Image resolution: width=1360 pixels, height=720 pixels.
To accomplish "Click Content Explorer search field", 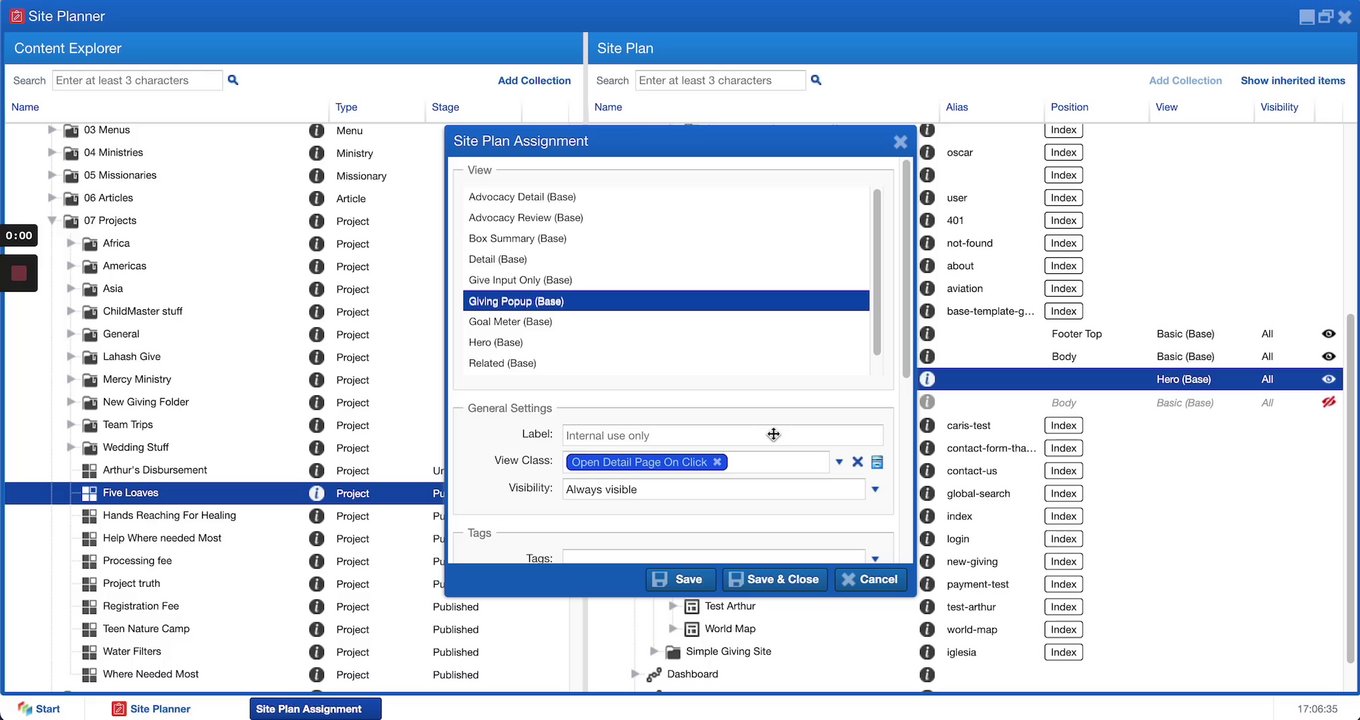I will click(137, 80).
